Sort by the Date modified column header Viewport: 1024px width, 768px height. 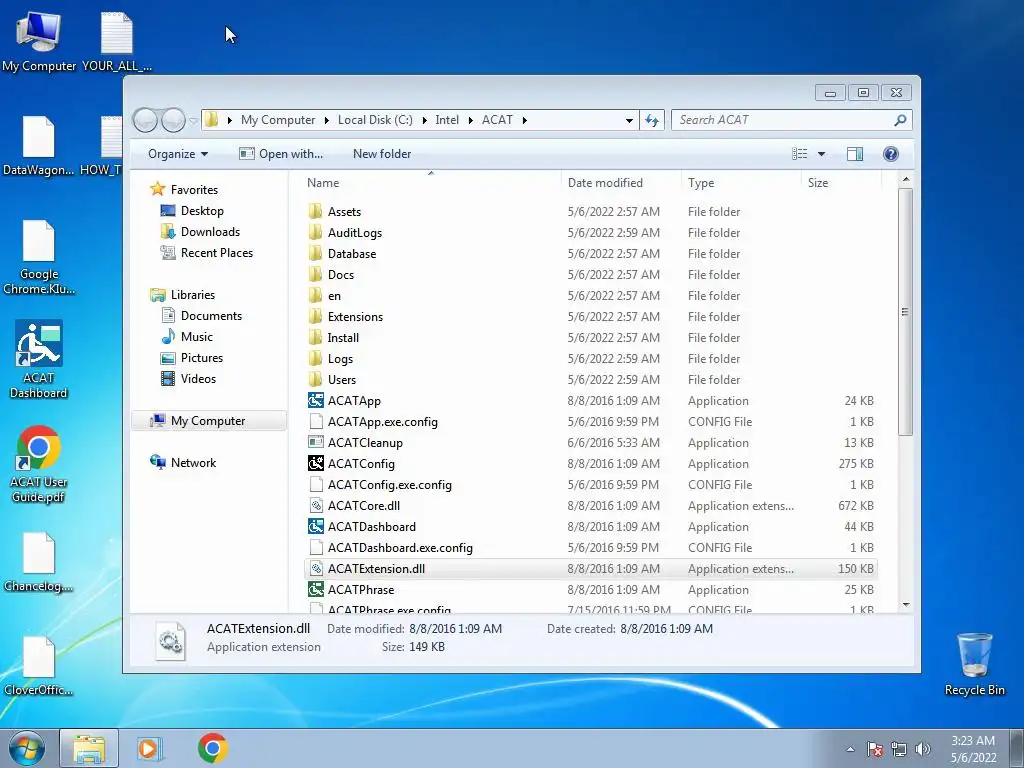(x=620, y=183)
